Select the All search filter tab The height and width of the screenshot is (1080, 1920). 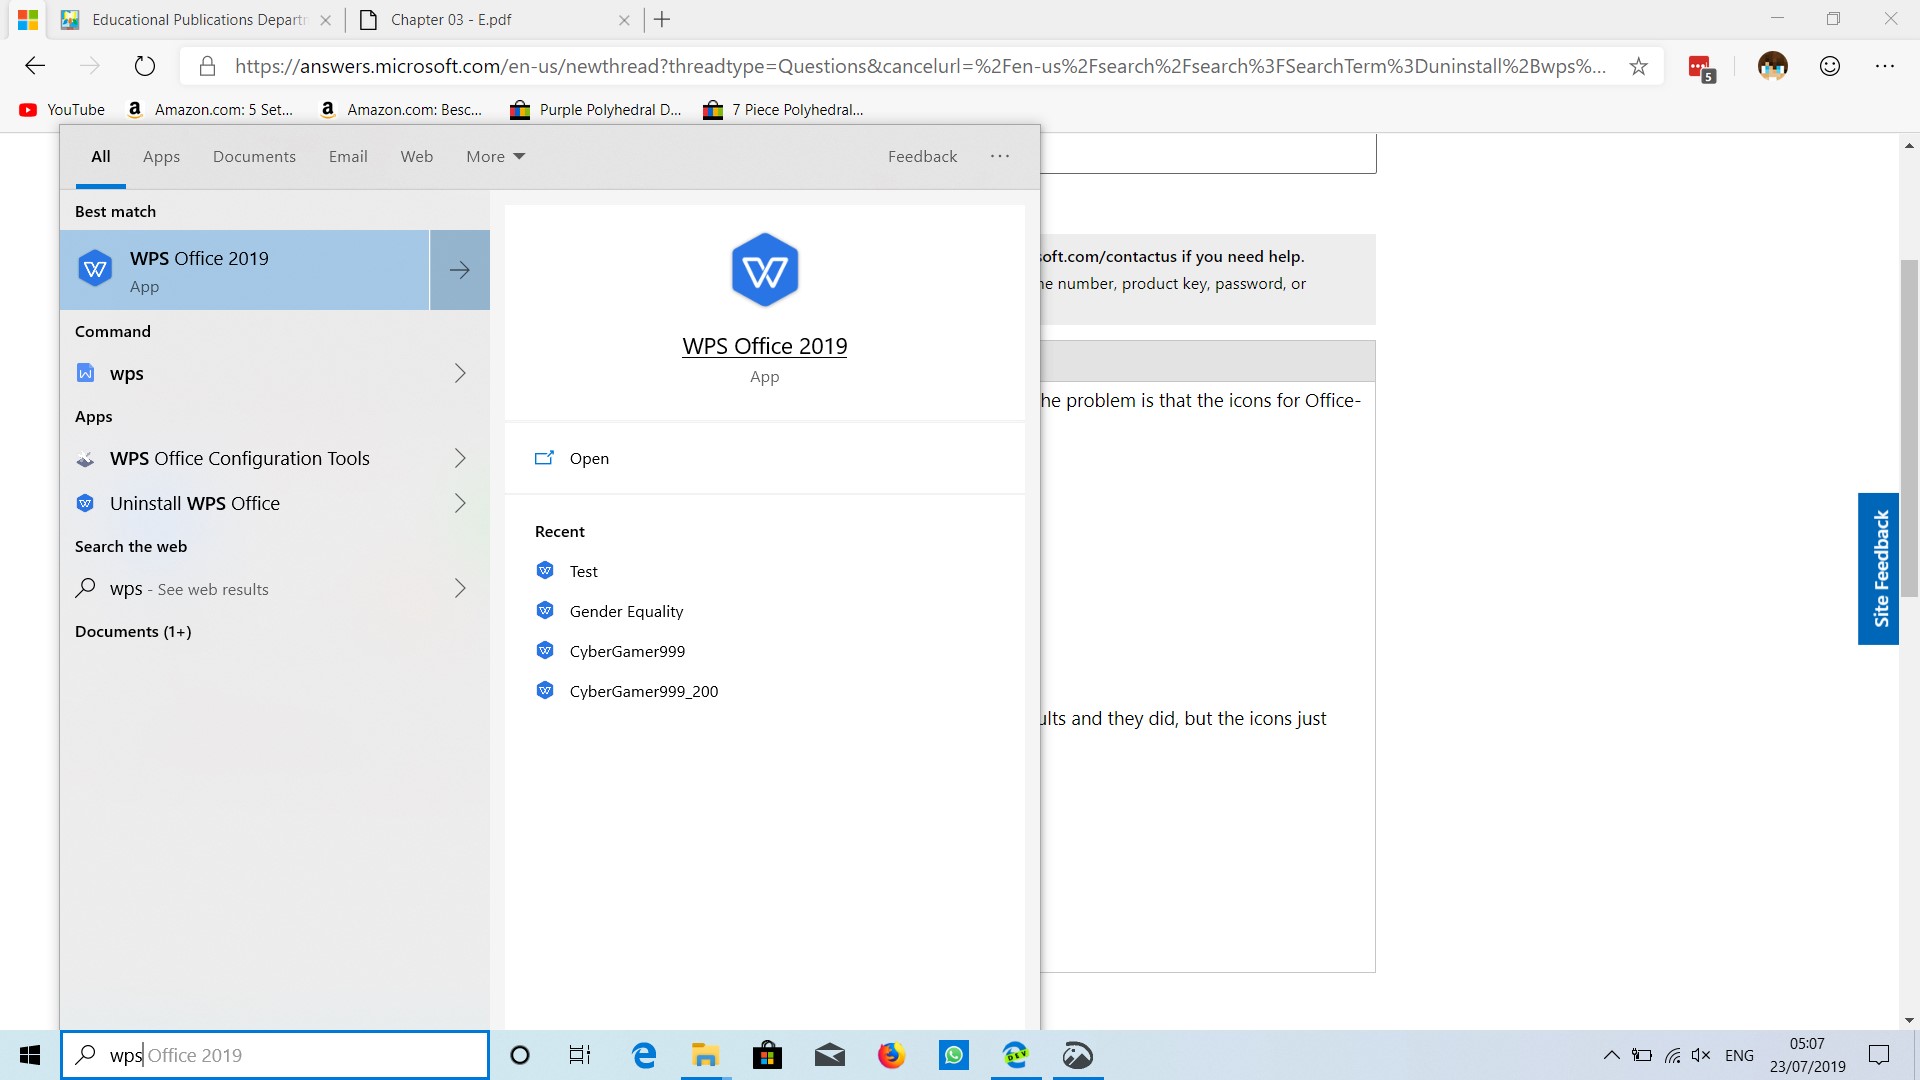tap(102, 156)
